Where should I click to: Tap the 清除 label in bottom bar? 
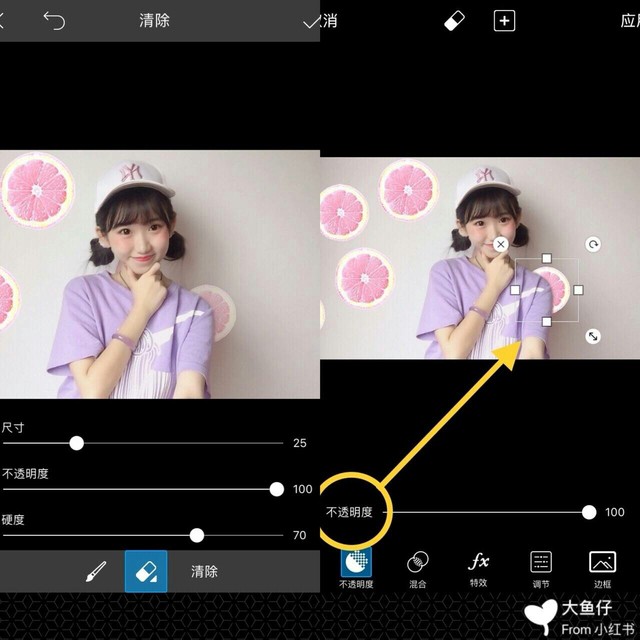[x=204, y=571]
